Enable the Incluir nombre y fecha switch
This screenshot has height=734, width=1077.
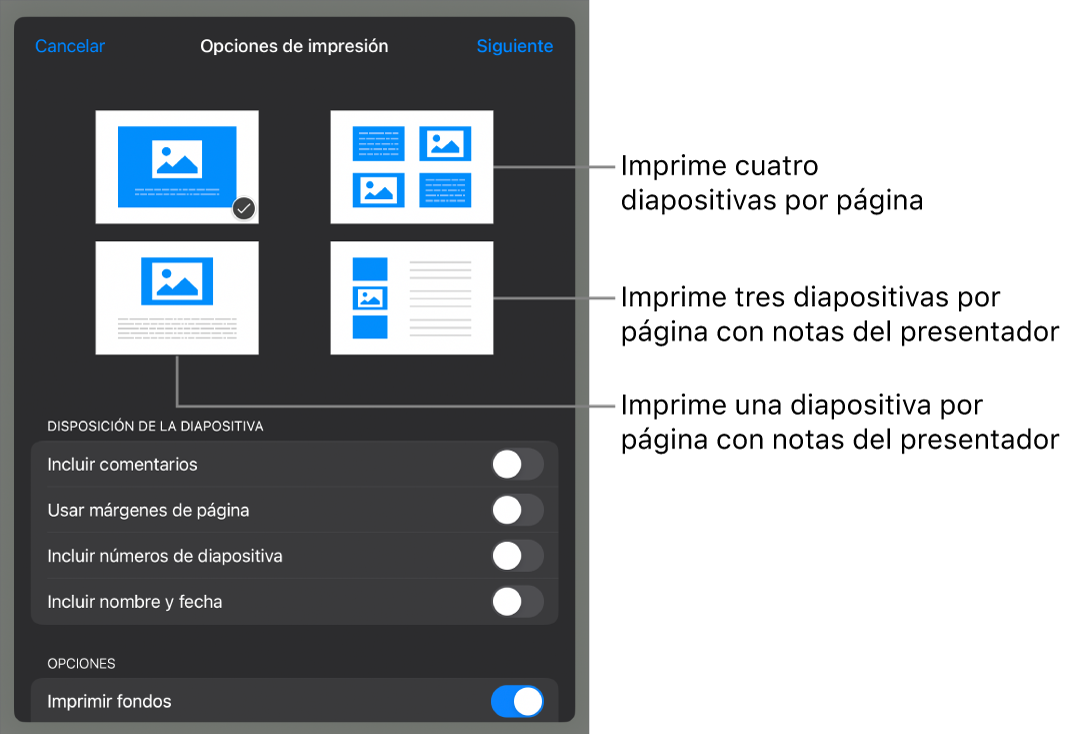click(x=517, y=602)
